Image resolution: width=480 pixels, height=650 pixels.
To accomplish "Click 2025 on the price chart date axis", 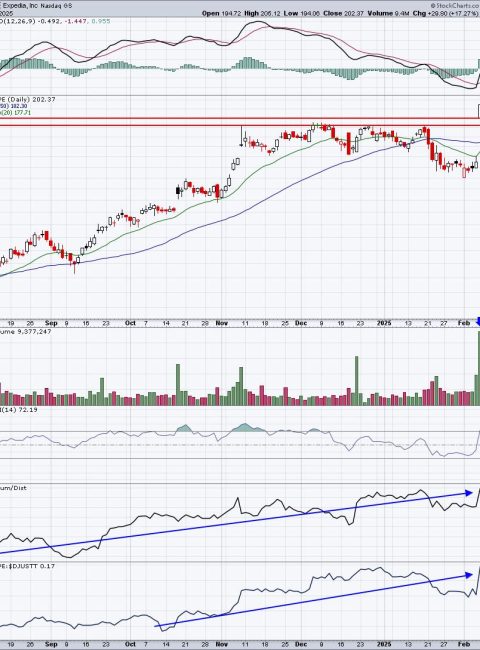I will [384, 323].
